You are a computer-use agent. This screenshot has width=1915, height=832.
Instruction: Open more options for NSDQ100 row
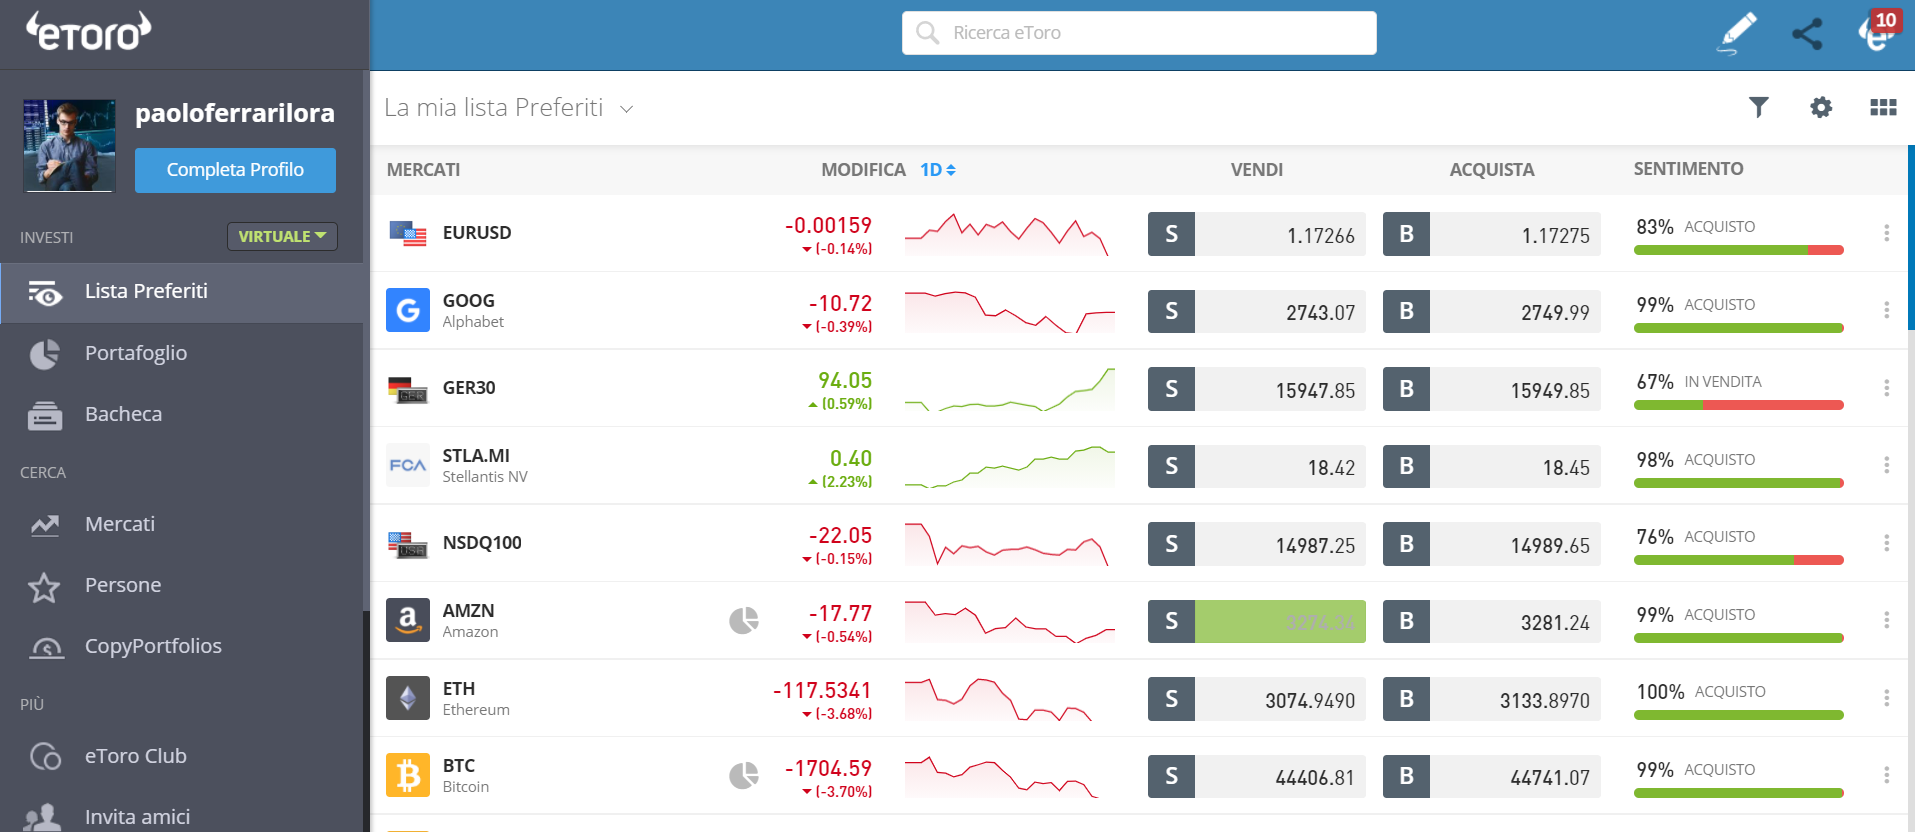[1887, 543]
